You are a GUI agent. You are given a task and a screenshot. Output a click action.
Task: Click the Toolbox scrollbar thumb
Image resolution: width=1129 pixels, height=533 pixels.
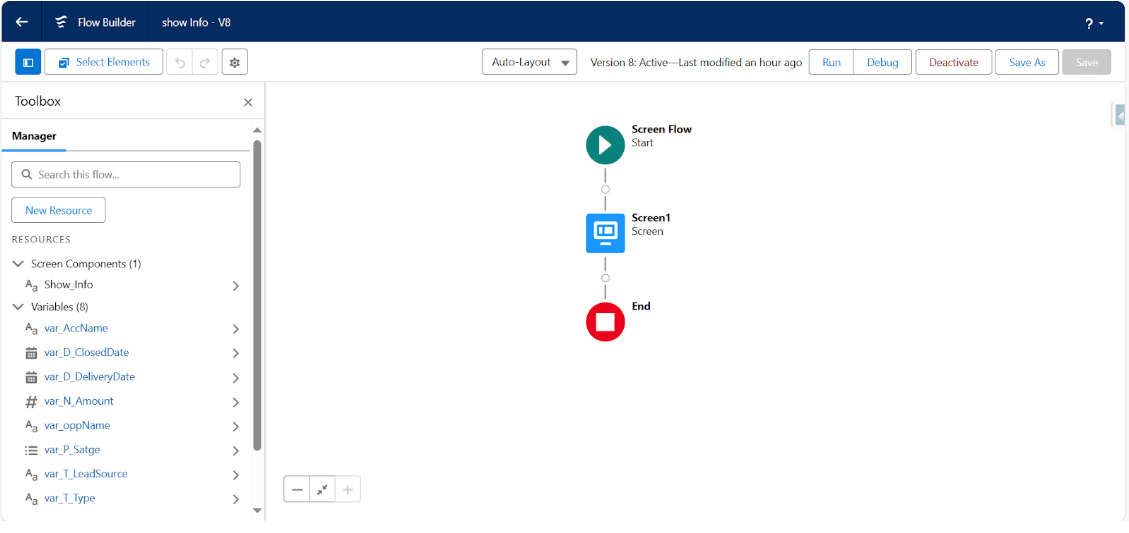coord(257,295)
